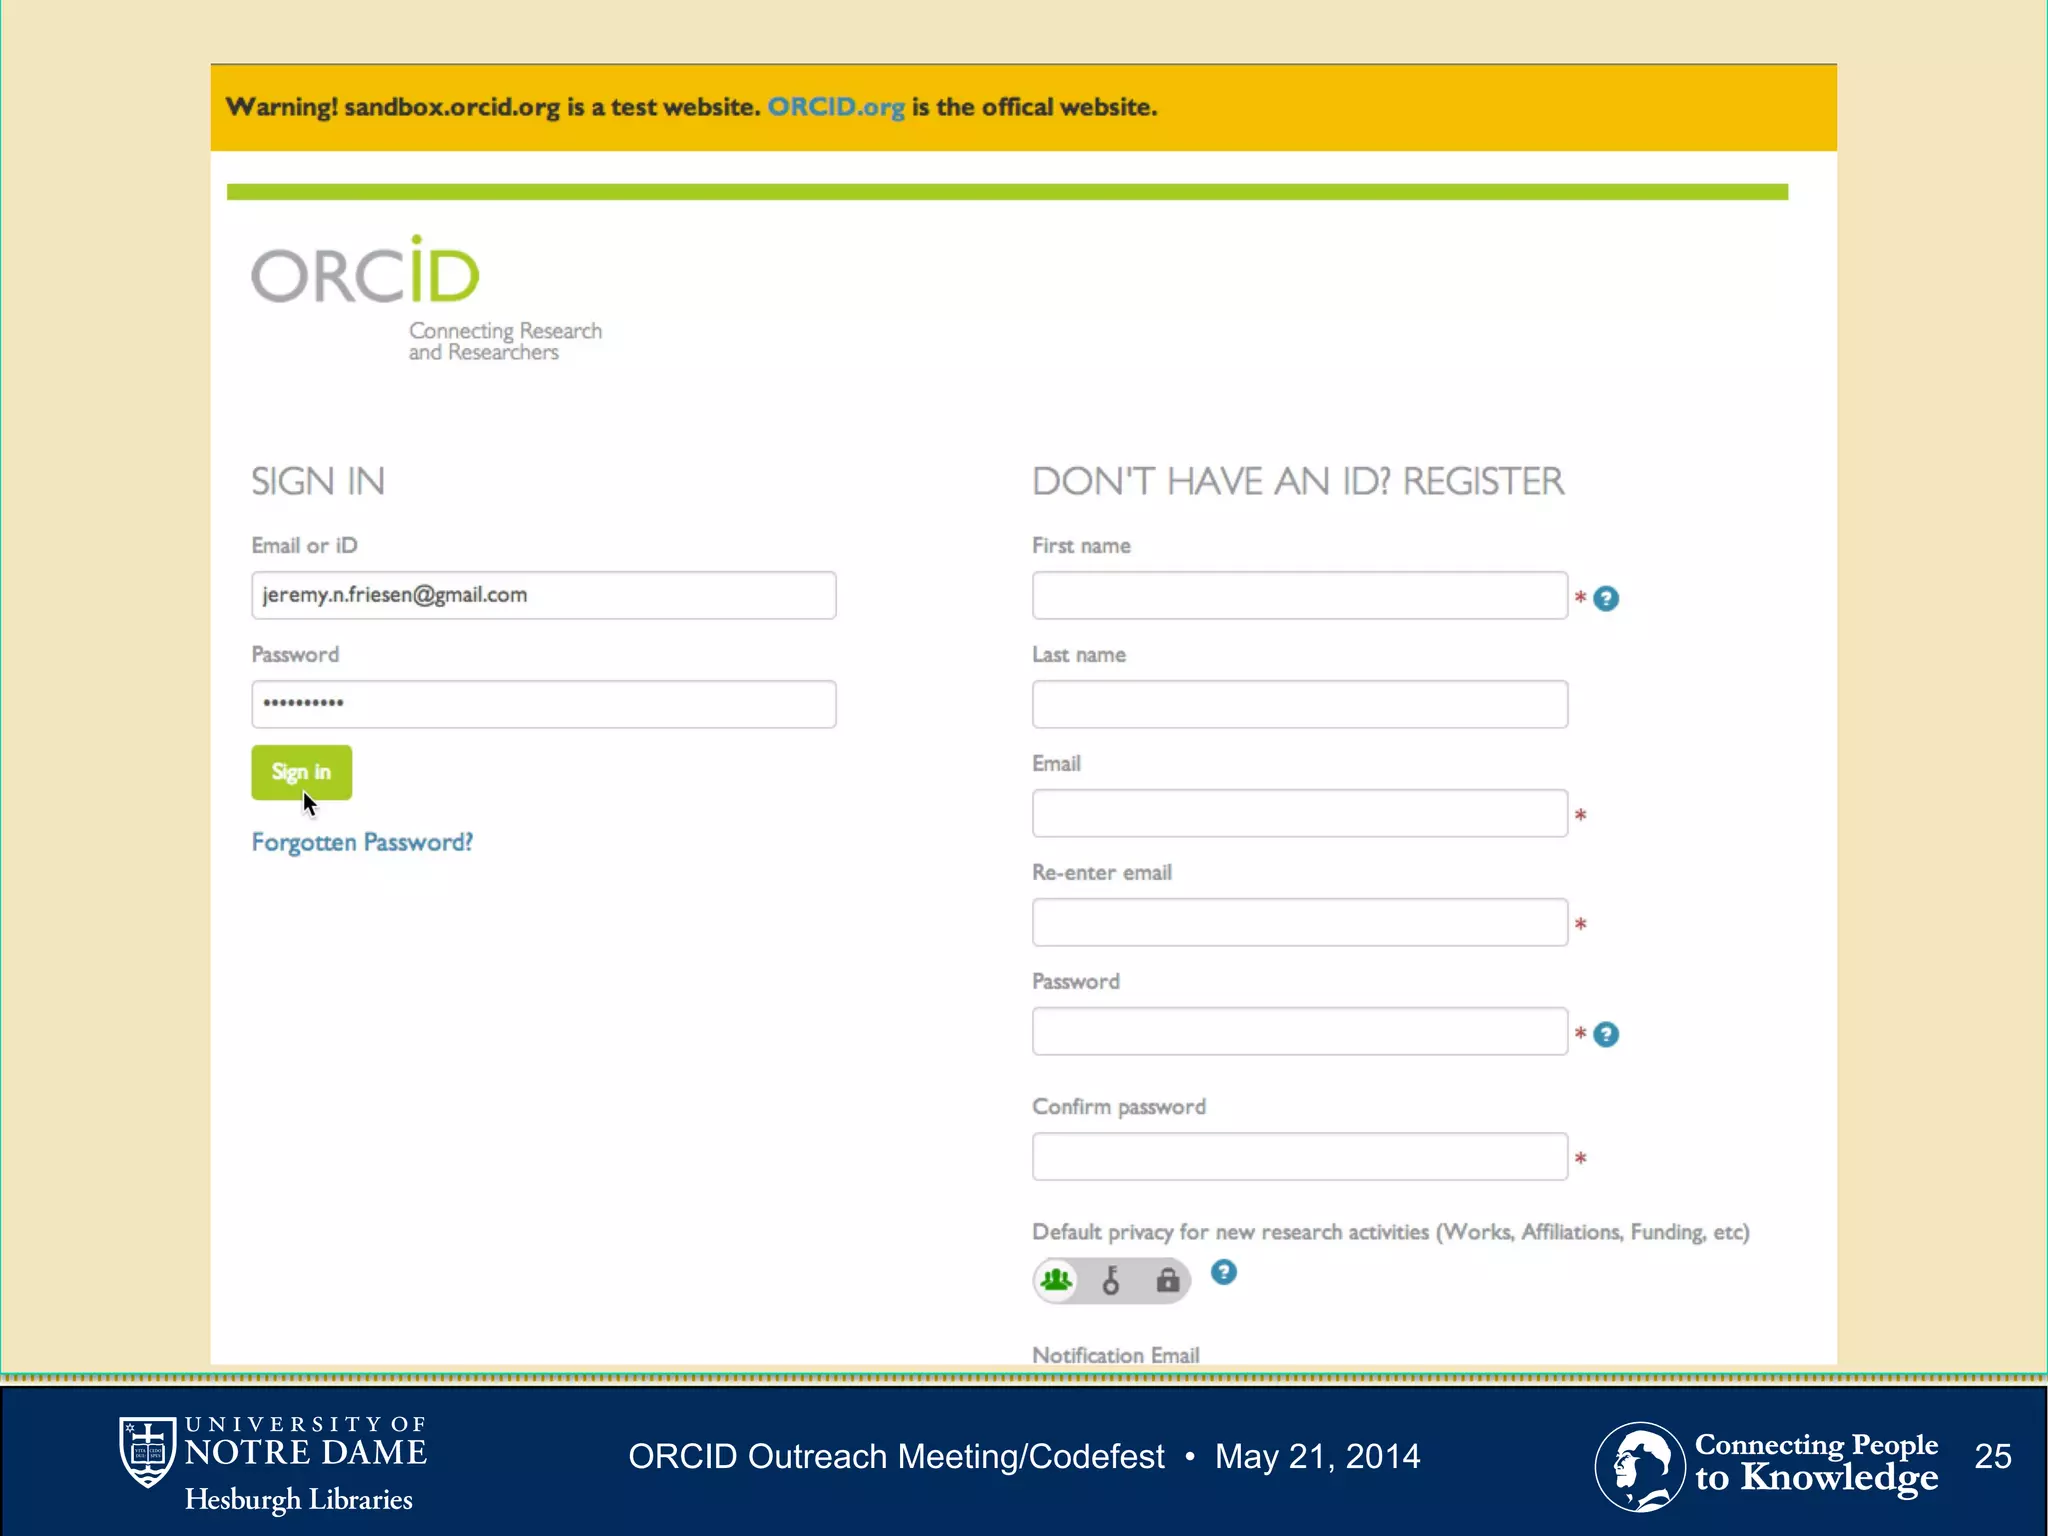Click the Confirm password input field

(x=1300, y=1156)
